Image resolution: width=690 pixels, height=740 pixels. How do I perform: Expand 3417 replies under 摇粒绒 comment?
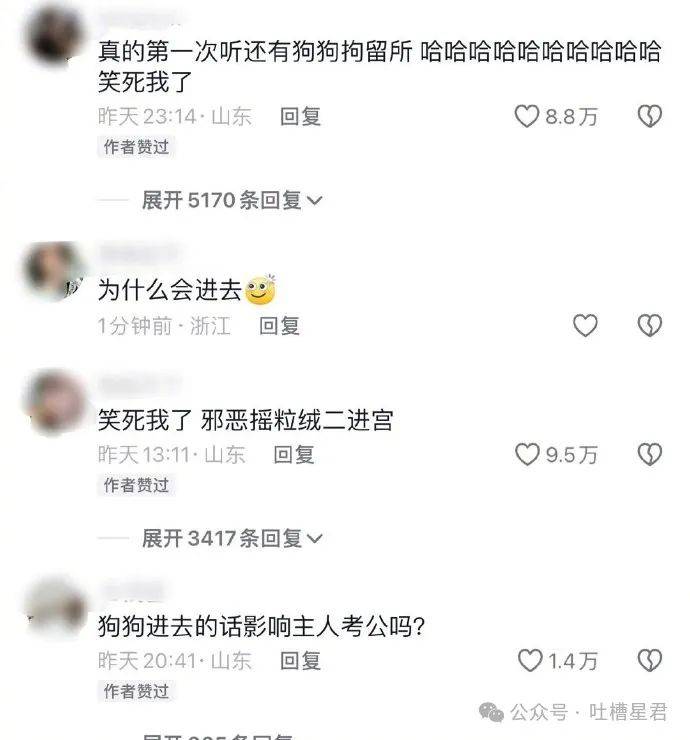coord(232,538)
